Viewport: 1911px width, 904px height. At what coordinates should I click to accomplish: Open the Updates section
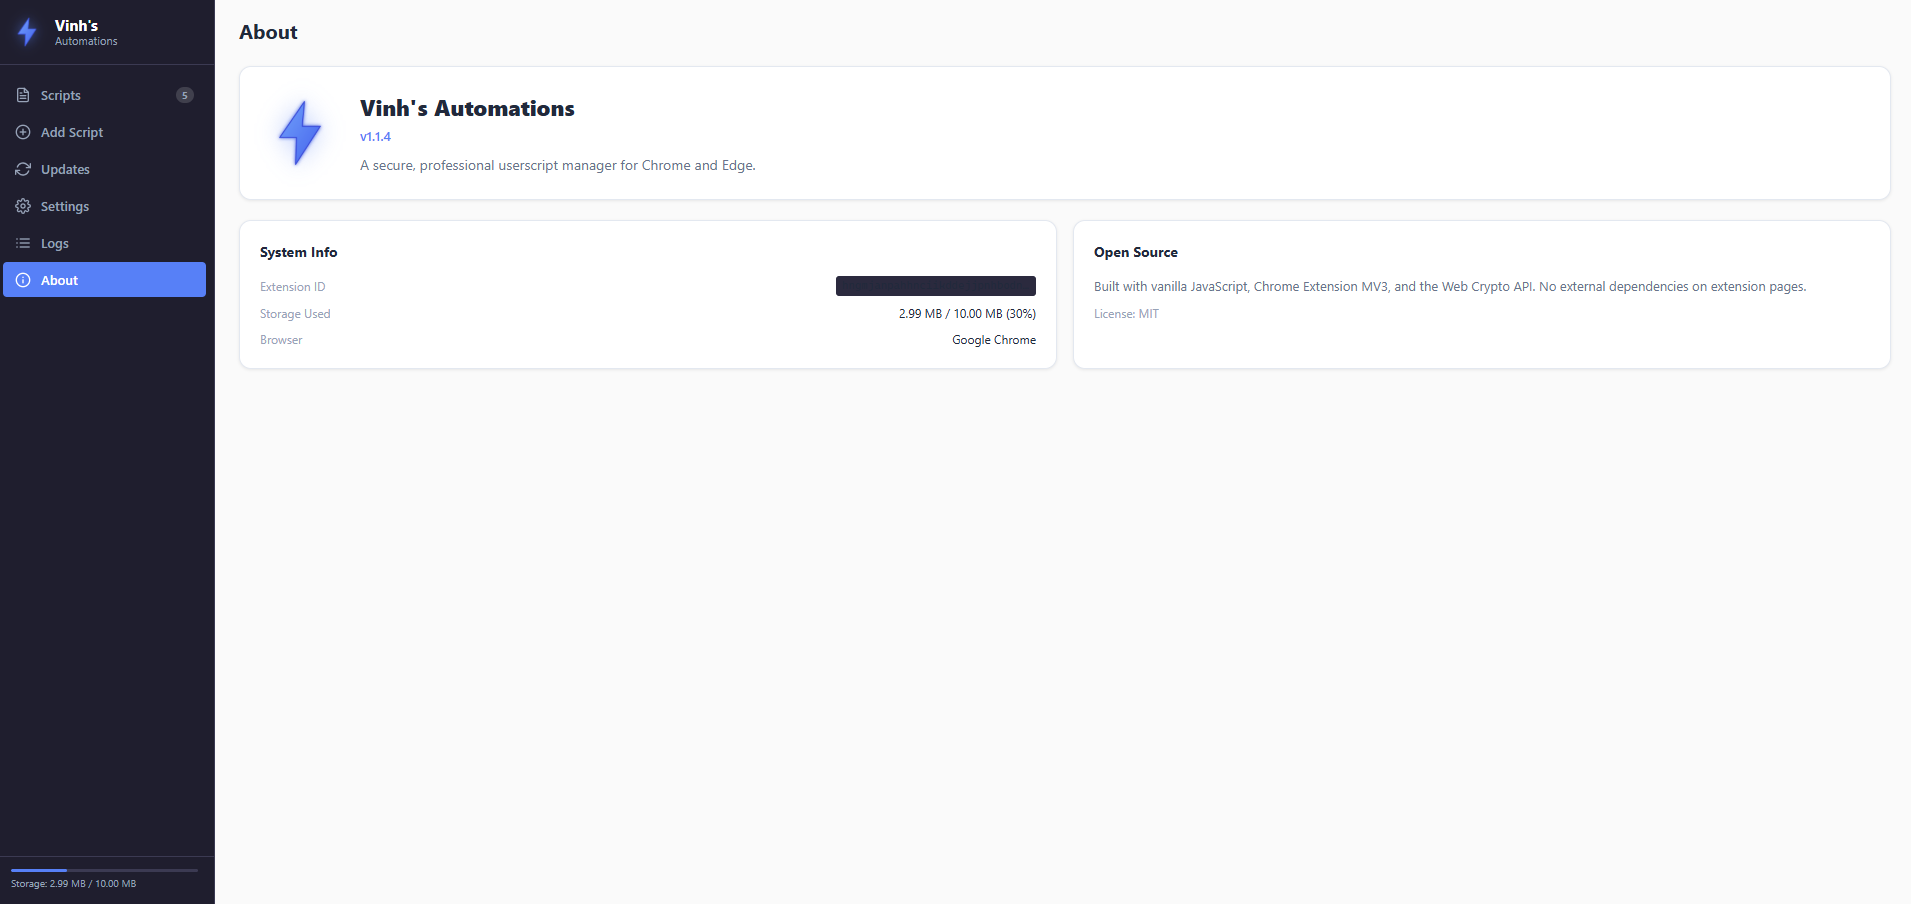(x=104, y=169)
